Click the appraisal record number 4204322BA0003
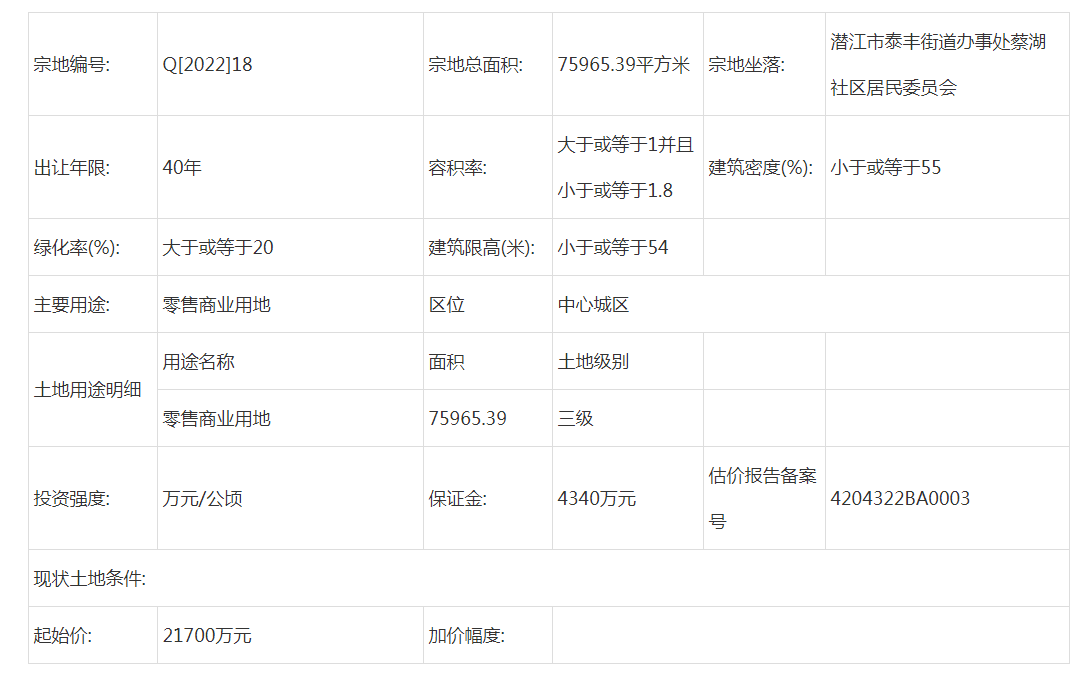 (x=899, y=499)
